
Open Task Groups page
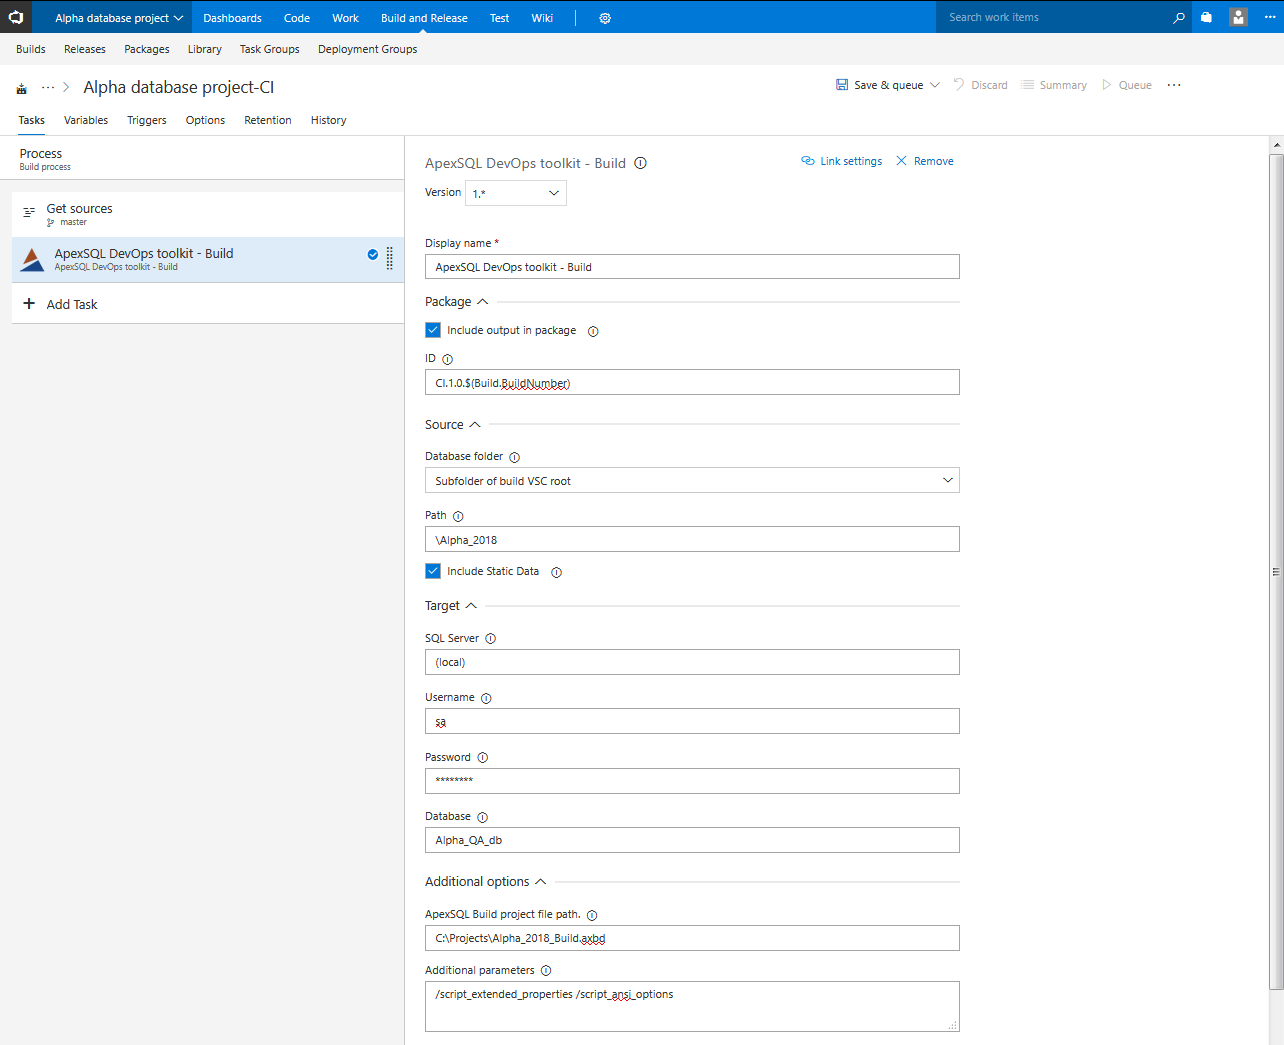click(270, 49)
